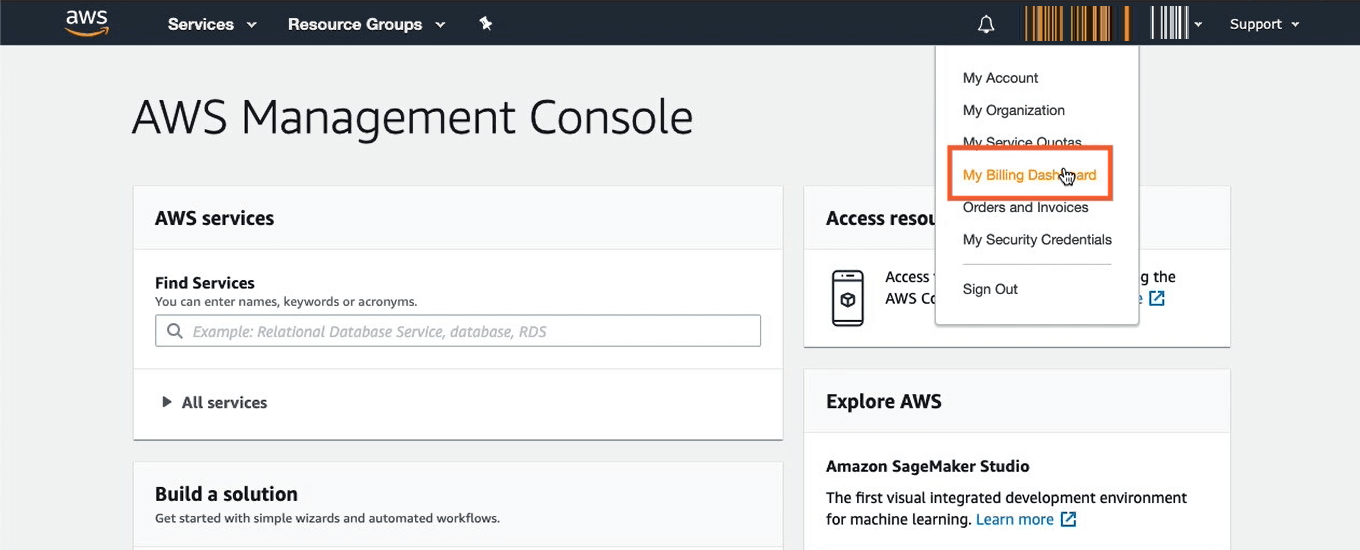Click the pin shortcut icon
1360x550 pixels.
click(486, 23)
